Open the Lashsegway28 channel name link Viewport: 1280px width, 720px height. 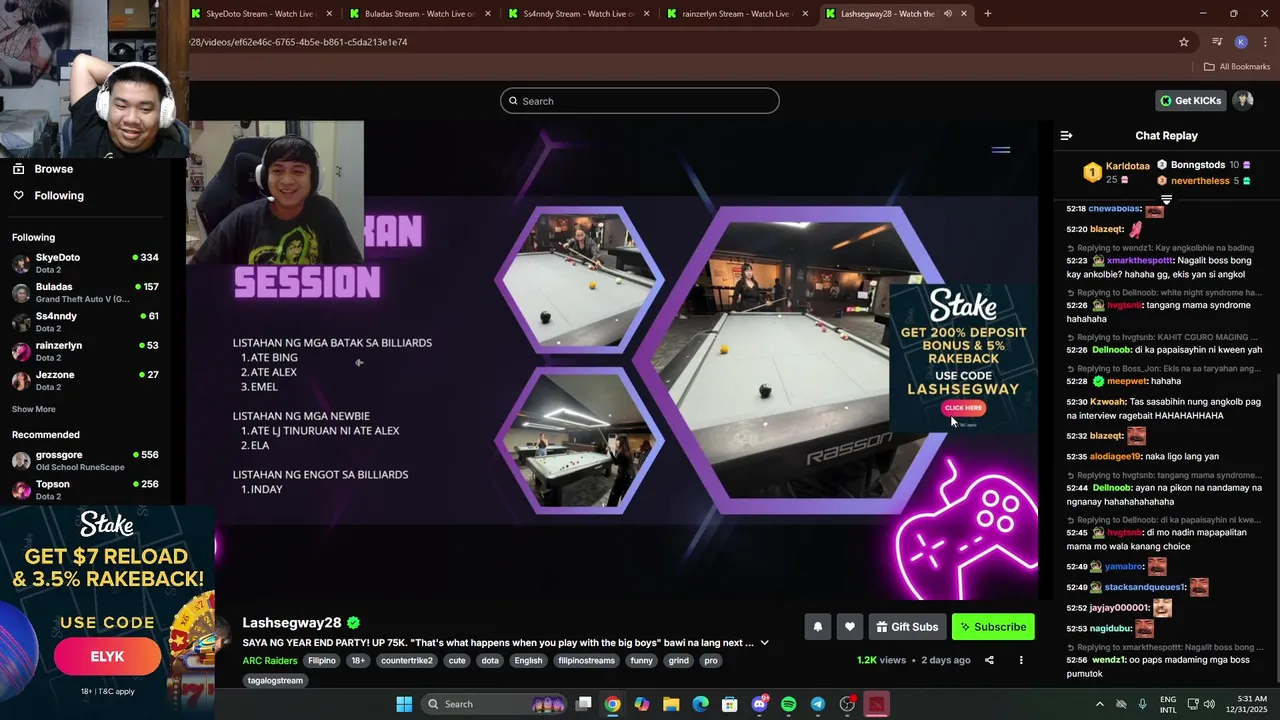(x=292, y=623)
